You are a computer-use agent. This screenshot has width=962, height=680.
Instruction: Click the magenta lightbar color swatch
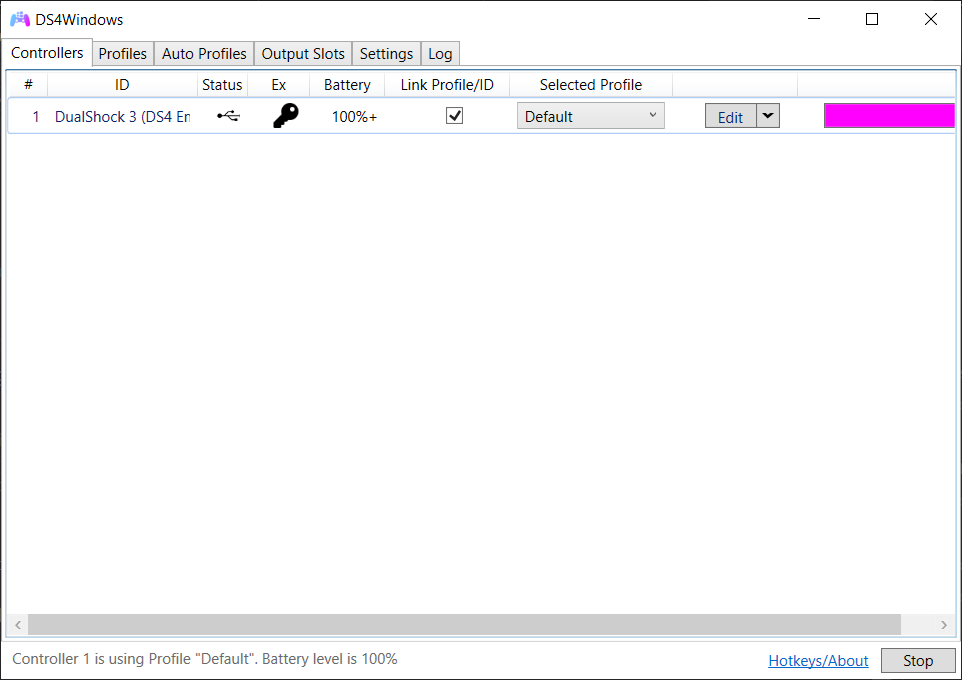889,115
